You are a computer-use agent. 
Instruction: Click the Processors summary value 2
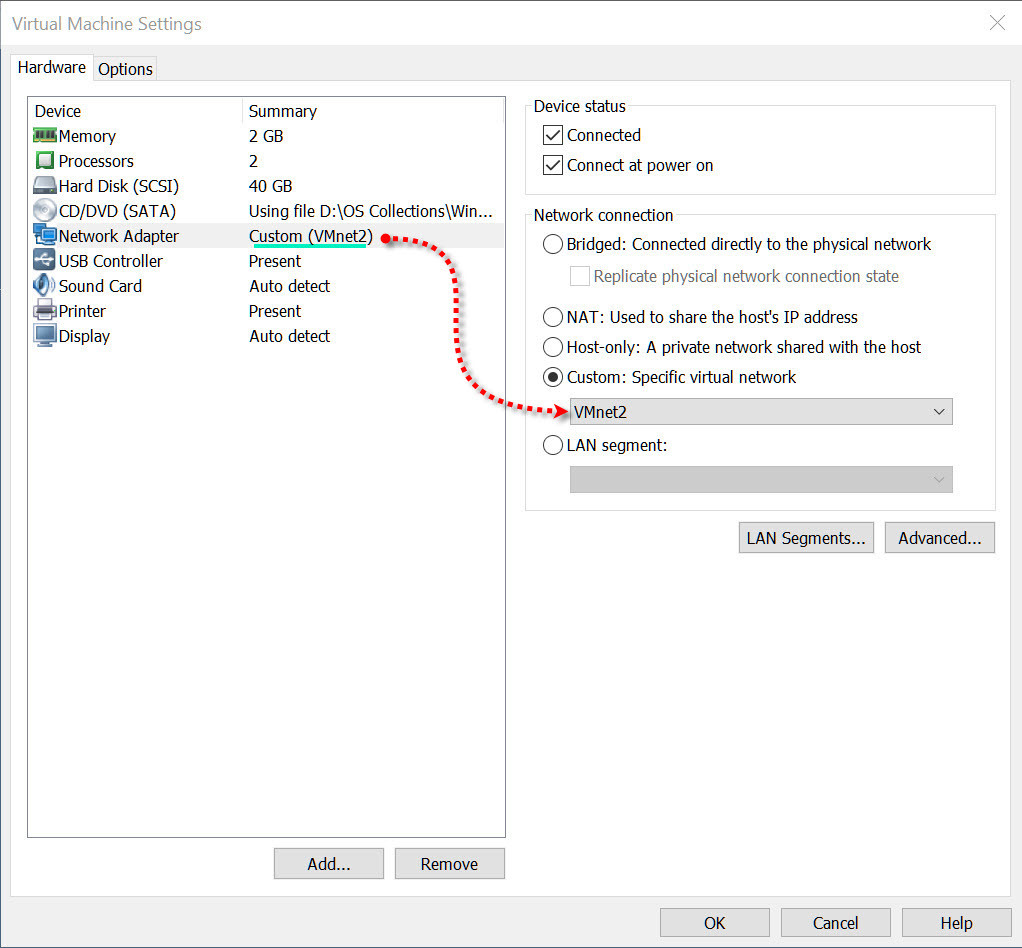[x=254, y=161]
